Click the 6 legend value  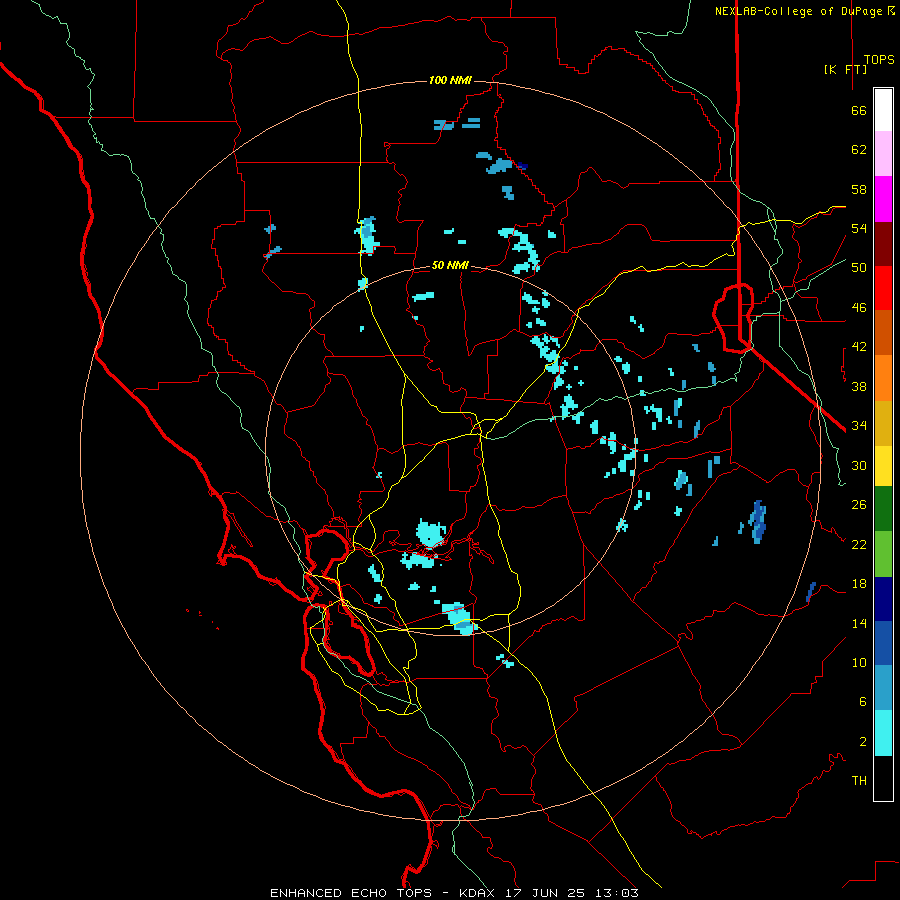point(863,702)
